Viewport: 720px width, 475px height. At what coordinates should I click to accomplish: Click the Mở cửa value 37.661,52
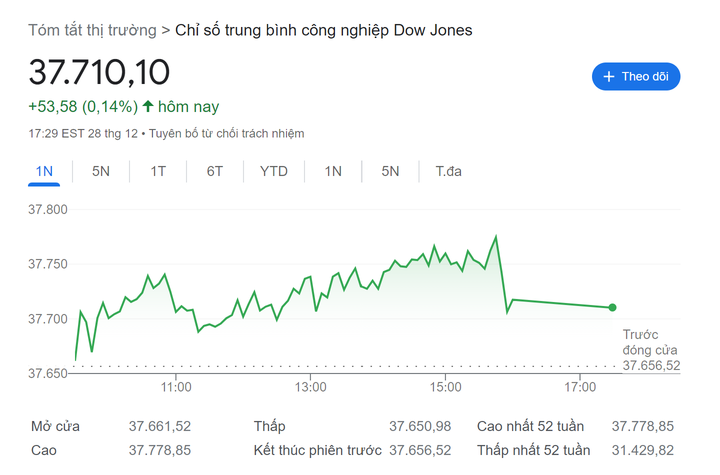click(x=160, y=426)
